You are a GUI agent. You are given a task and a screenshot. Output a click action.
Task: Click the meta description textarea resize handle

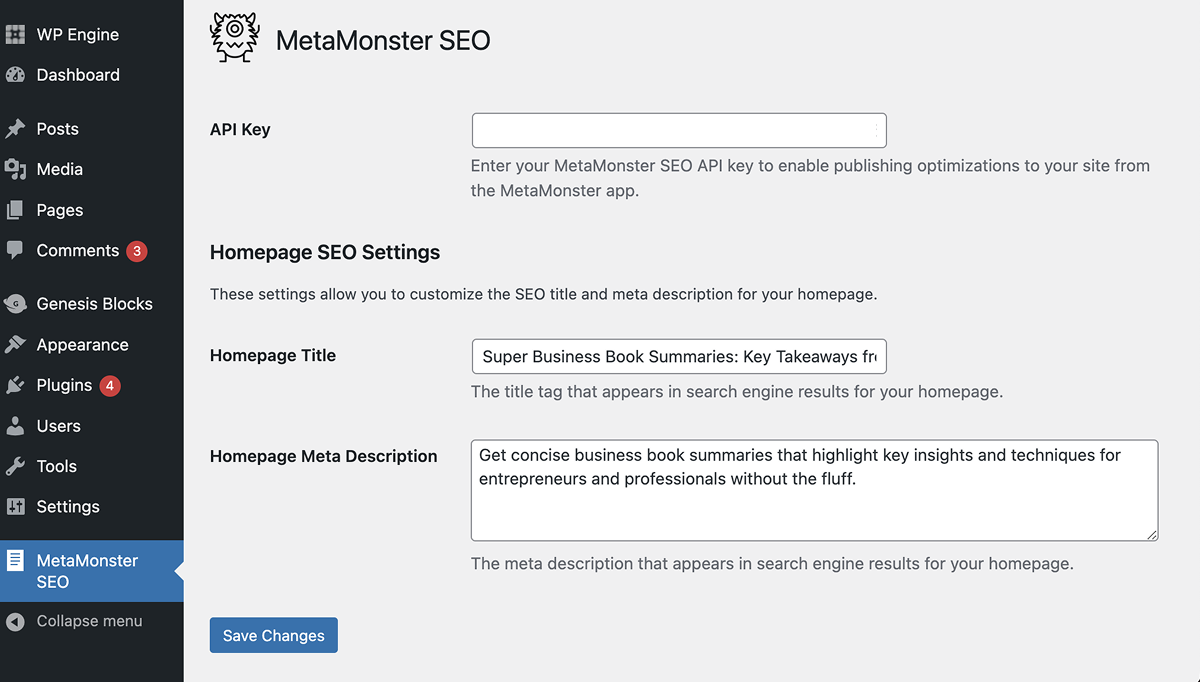pyautogui.click(x=1152, y=535)
